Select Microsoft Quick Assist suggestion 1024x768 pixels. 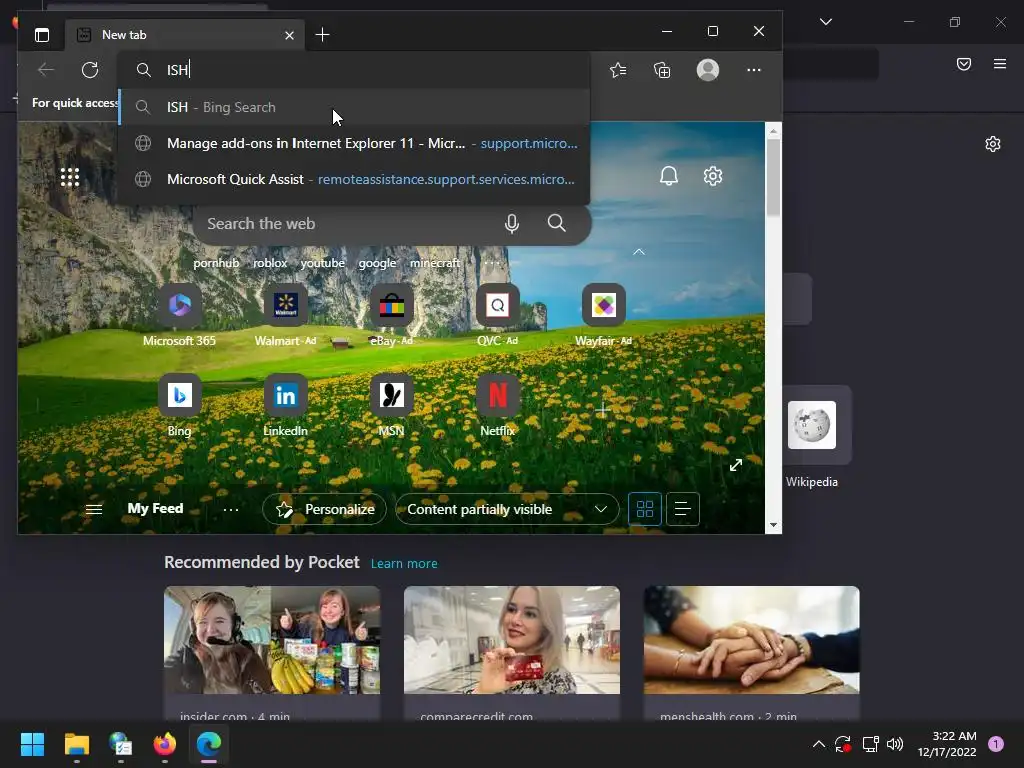pyautogui.click(x=354, y=179)
